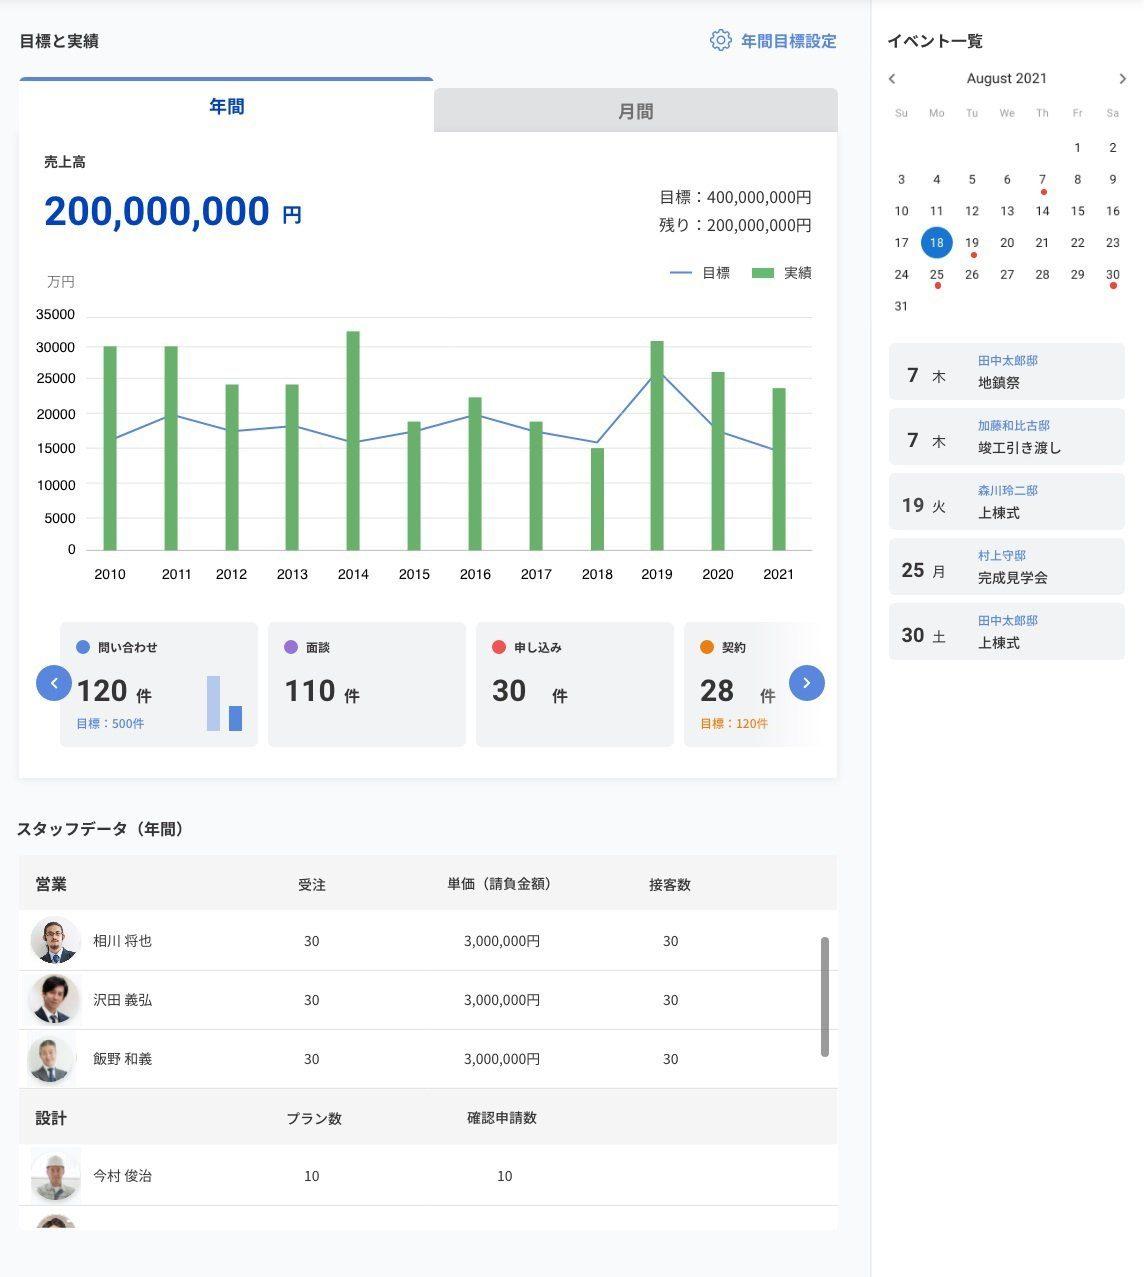The width and height of the screenshot is (1144, 1277).
Task: Click the 2018 green bar in chart
Action: click(597, 499)
